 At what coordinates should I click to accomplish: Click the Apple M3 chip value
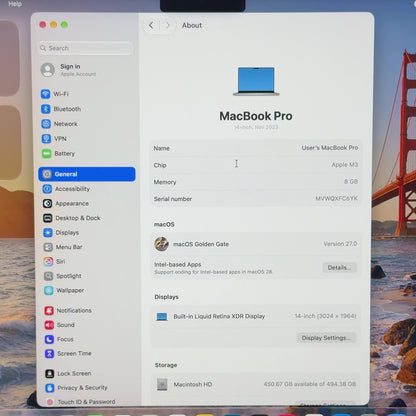click(344, 165)
